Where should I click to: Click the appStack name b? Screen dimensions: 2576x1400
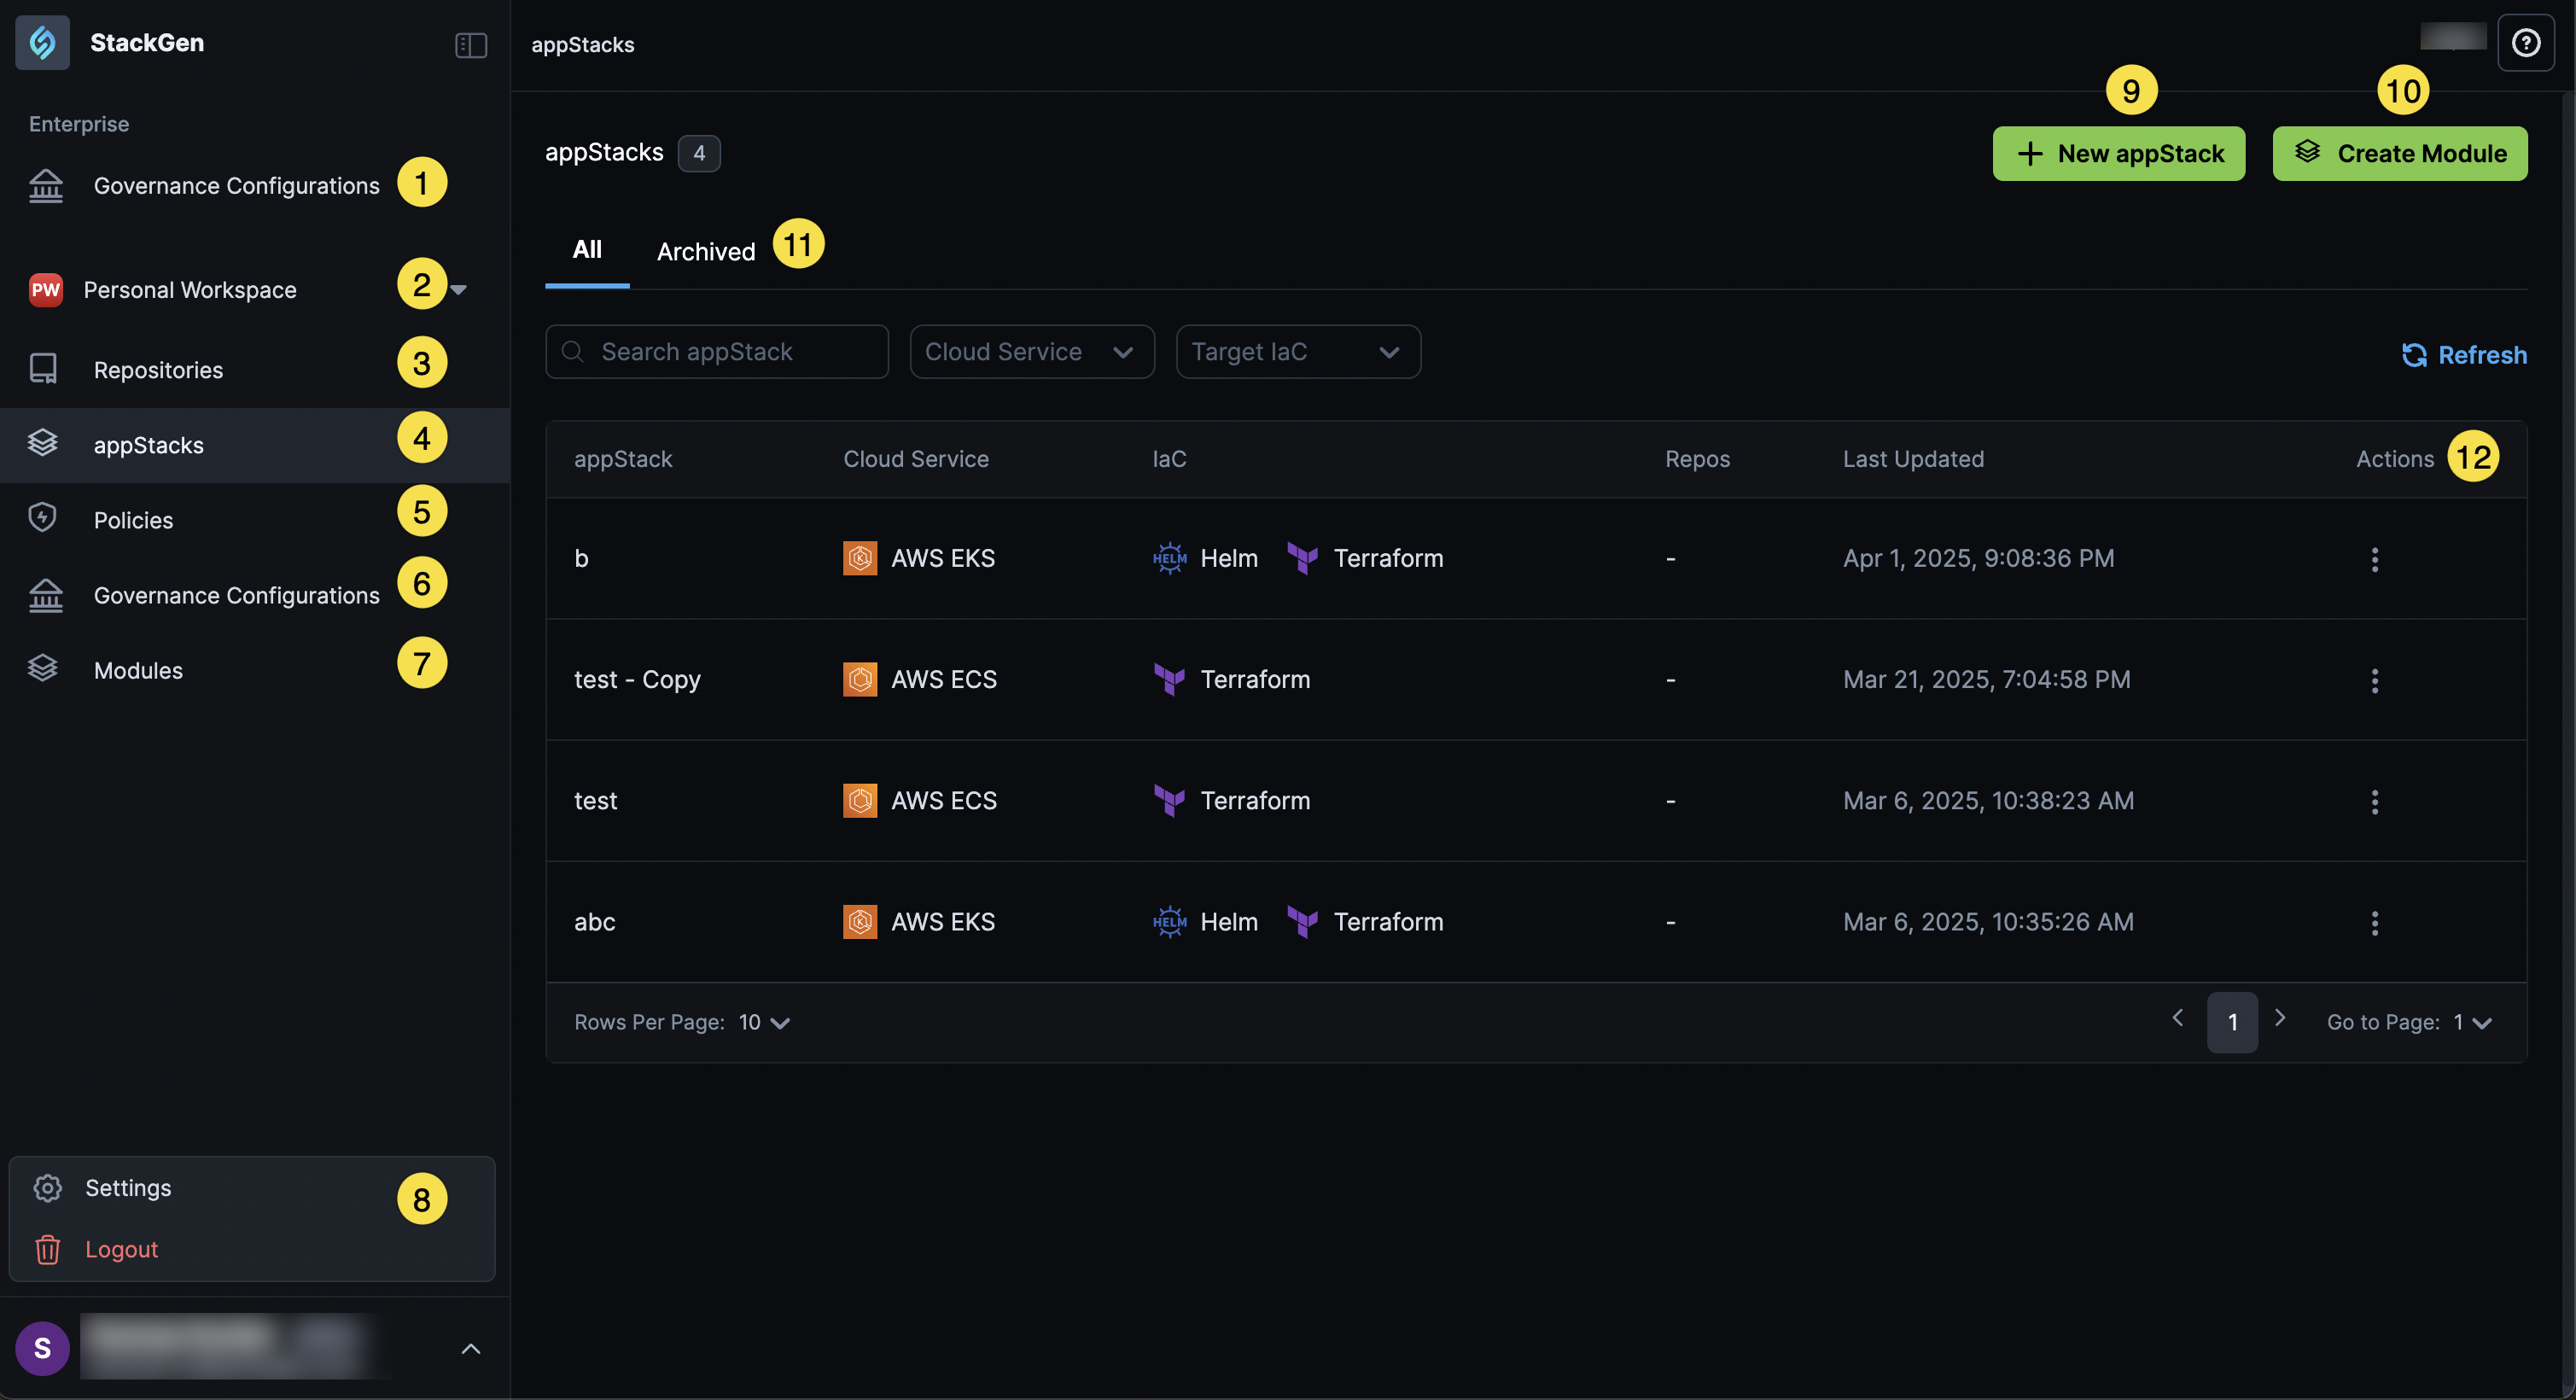pyautogui.click(x=581, y=558)
